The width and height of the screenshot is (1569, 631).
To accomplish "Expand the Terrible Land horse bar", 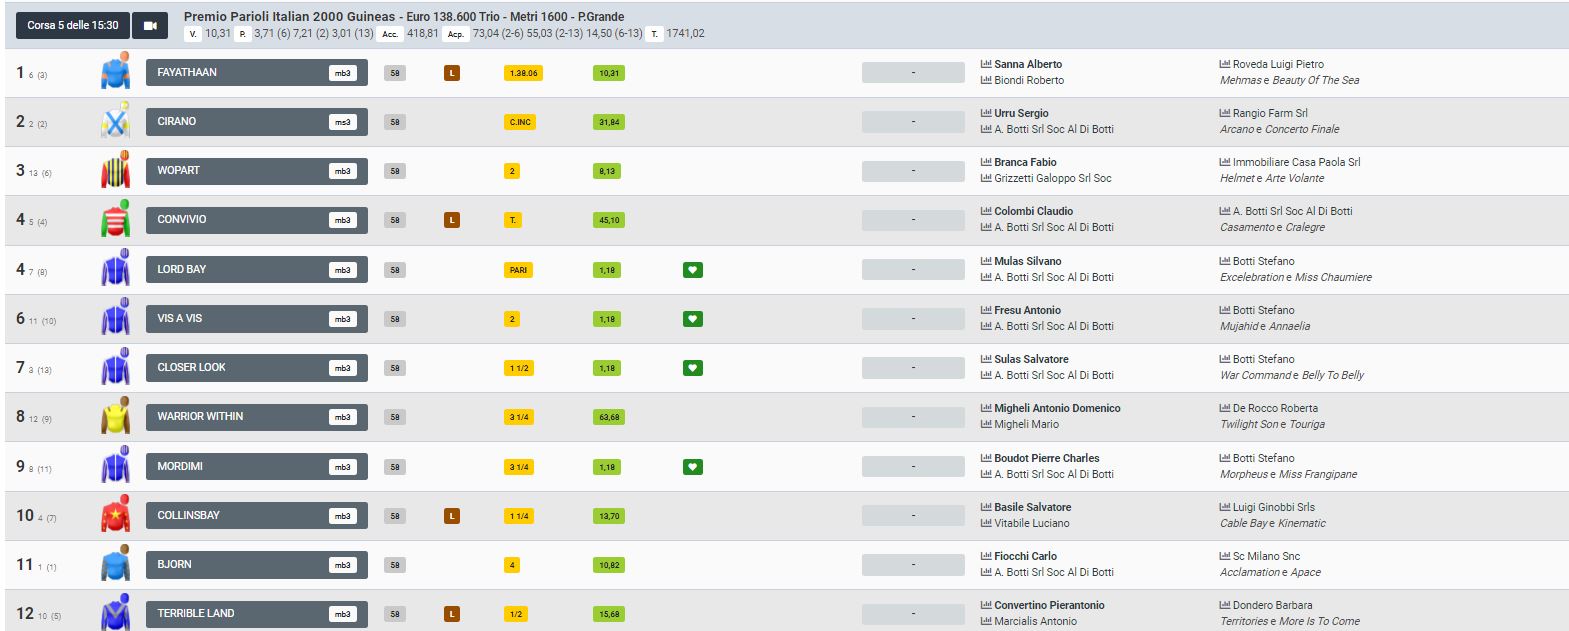I will pos(256,614).
